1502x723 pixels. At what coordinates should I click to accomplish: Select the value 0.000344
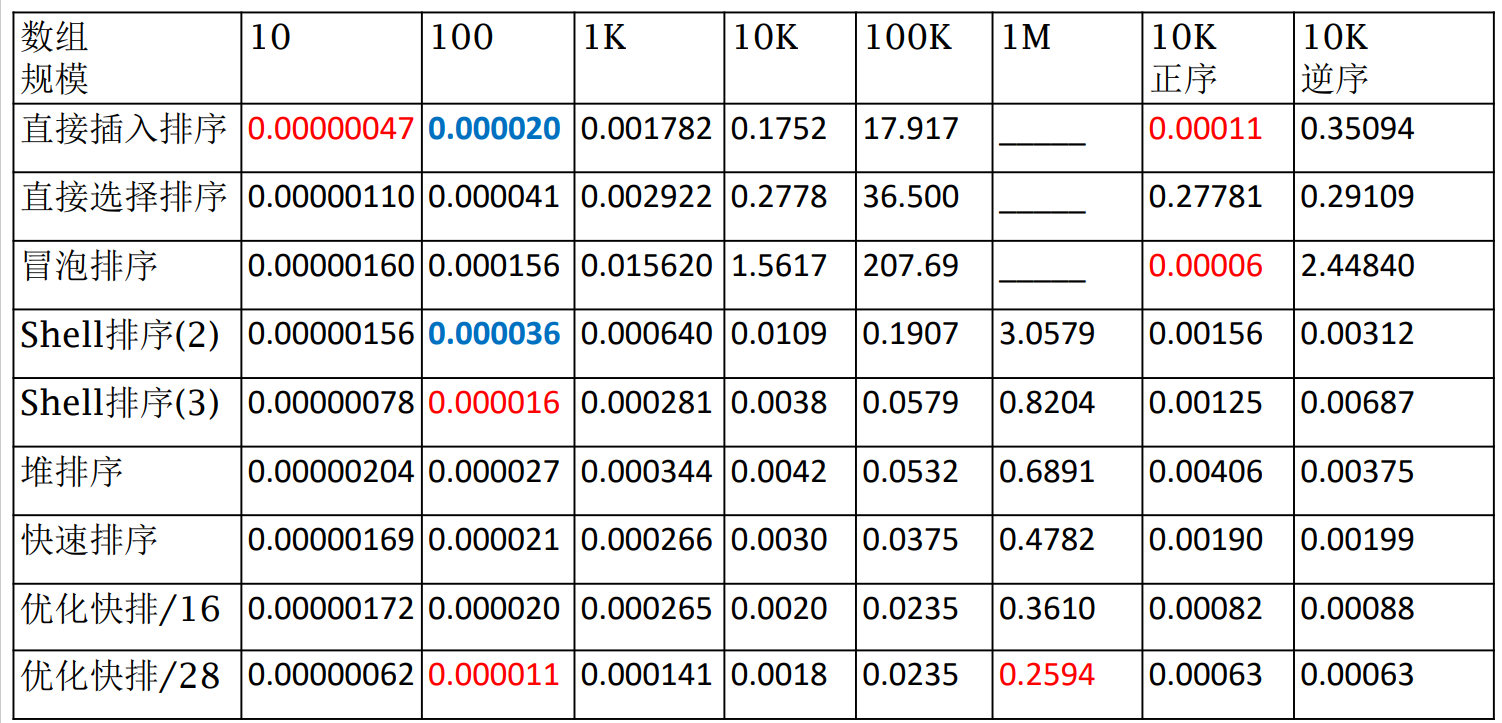point(647,471)
